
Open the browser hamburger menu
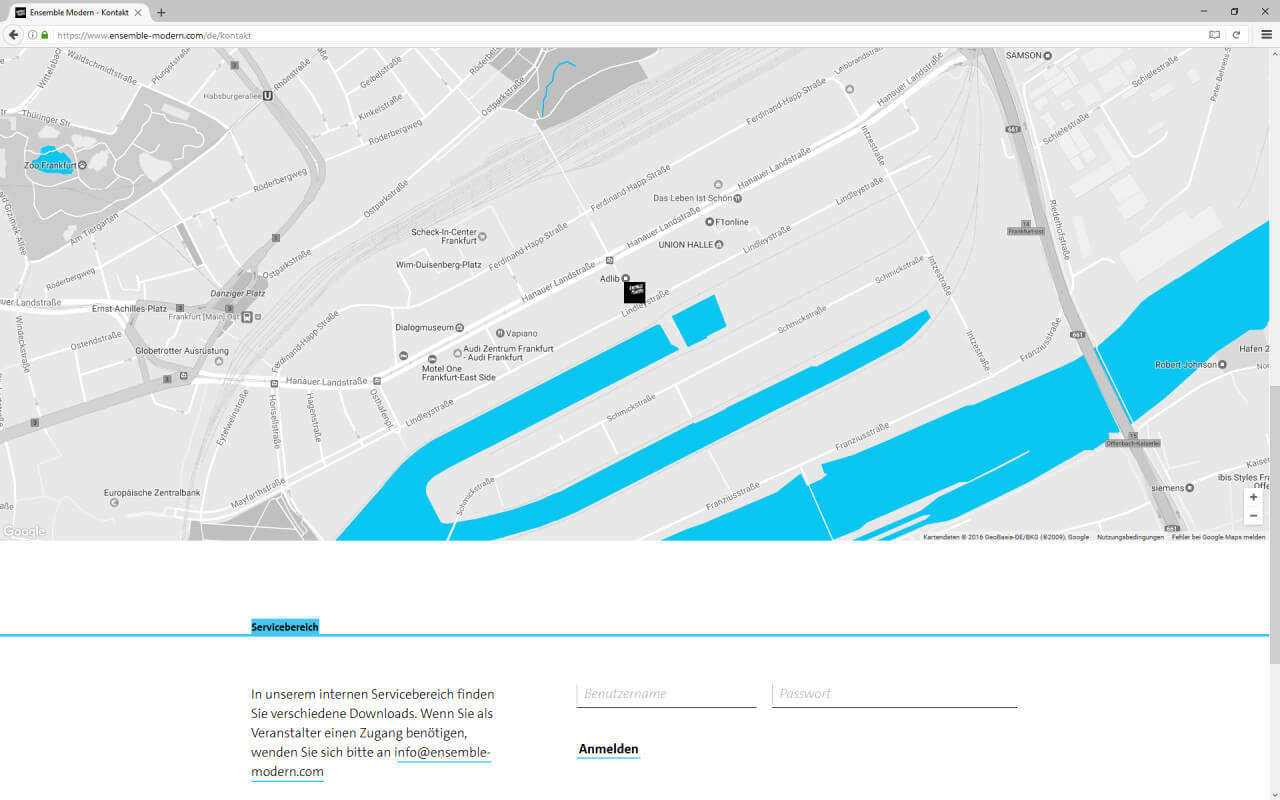pos(1266,35)
